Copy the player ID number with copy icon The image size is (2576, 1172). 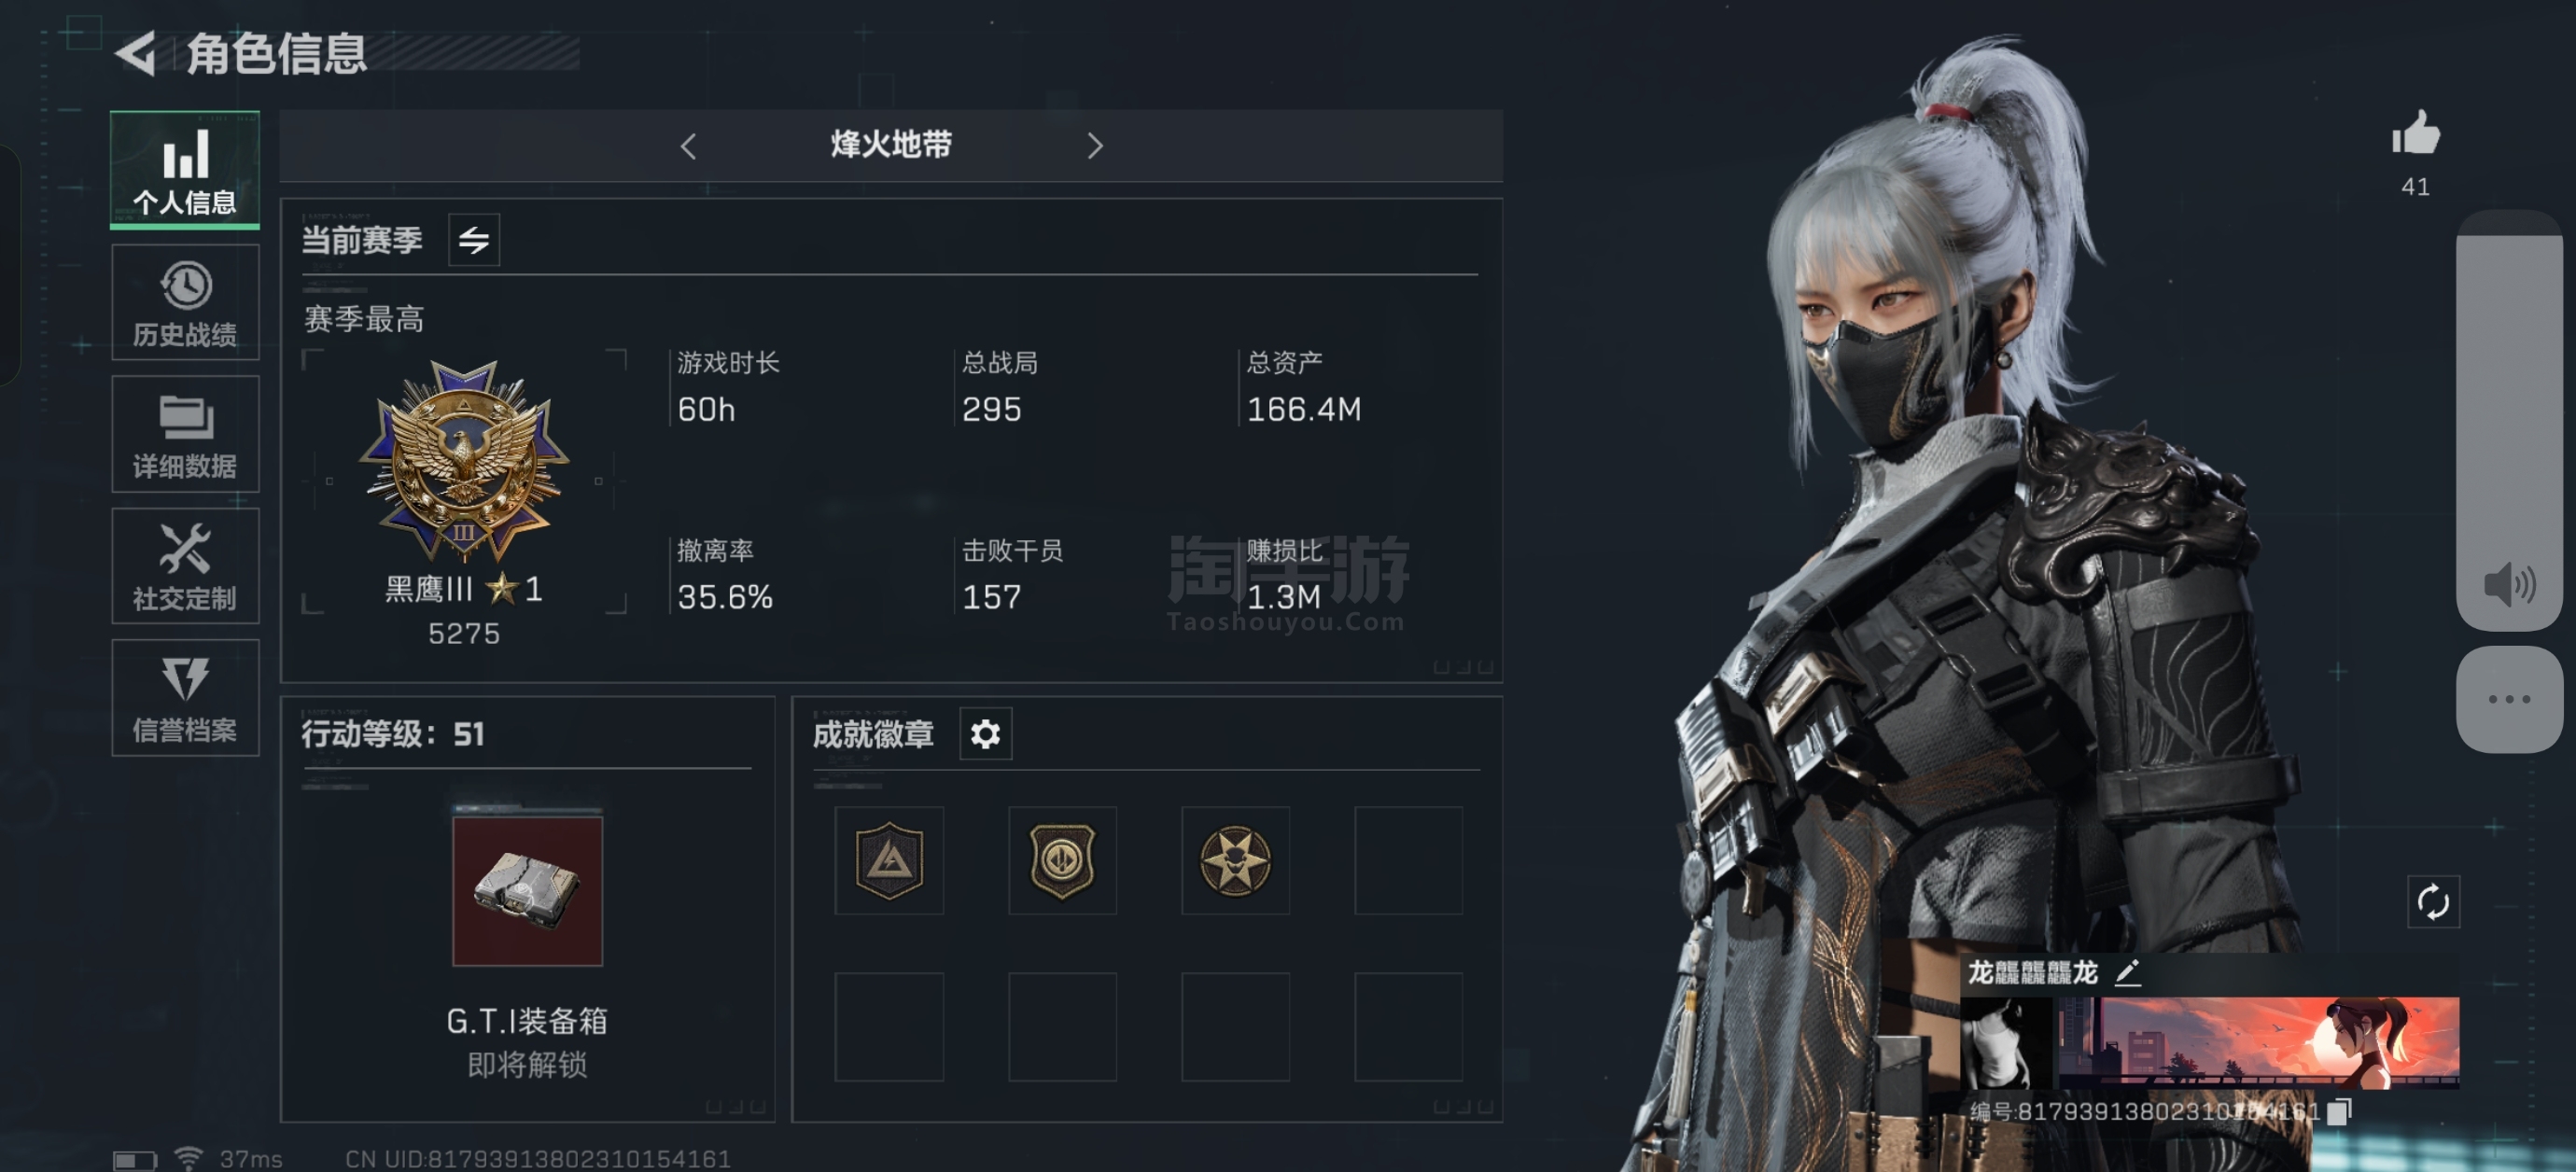click(2339, 1111)
